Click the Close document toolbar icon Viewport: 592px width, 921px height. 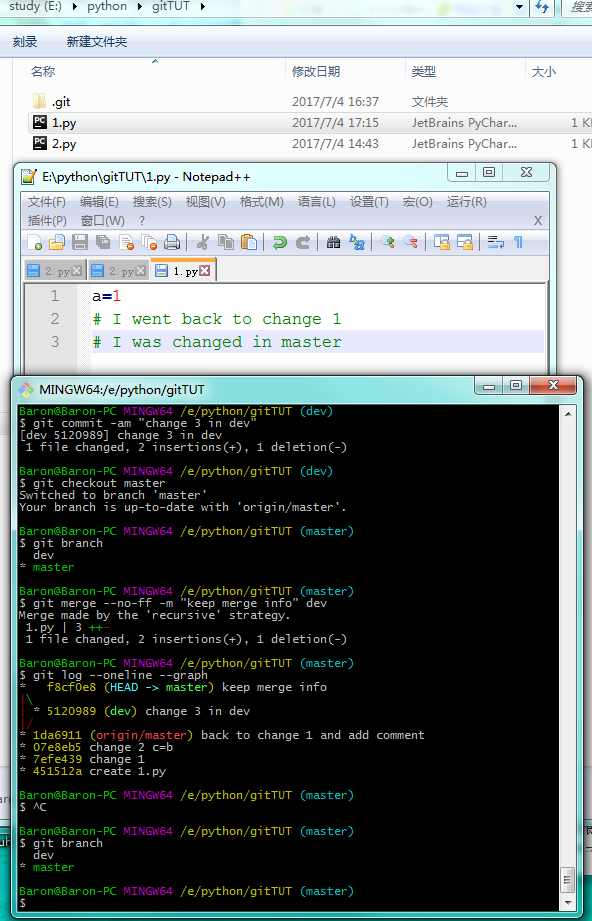tap(126, 242)
